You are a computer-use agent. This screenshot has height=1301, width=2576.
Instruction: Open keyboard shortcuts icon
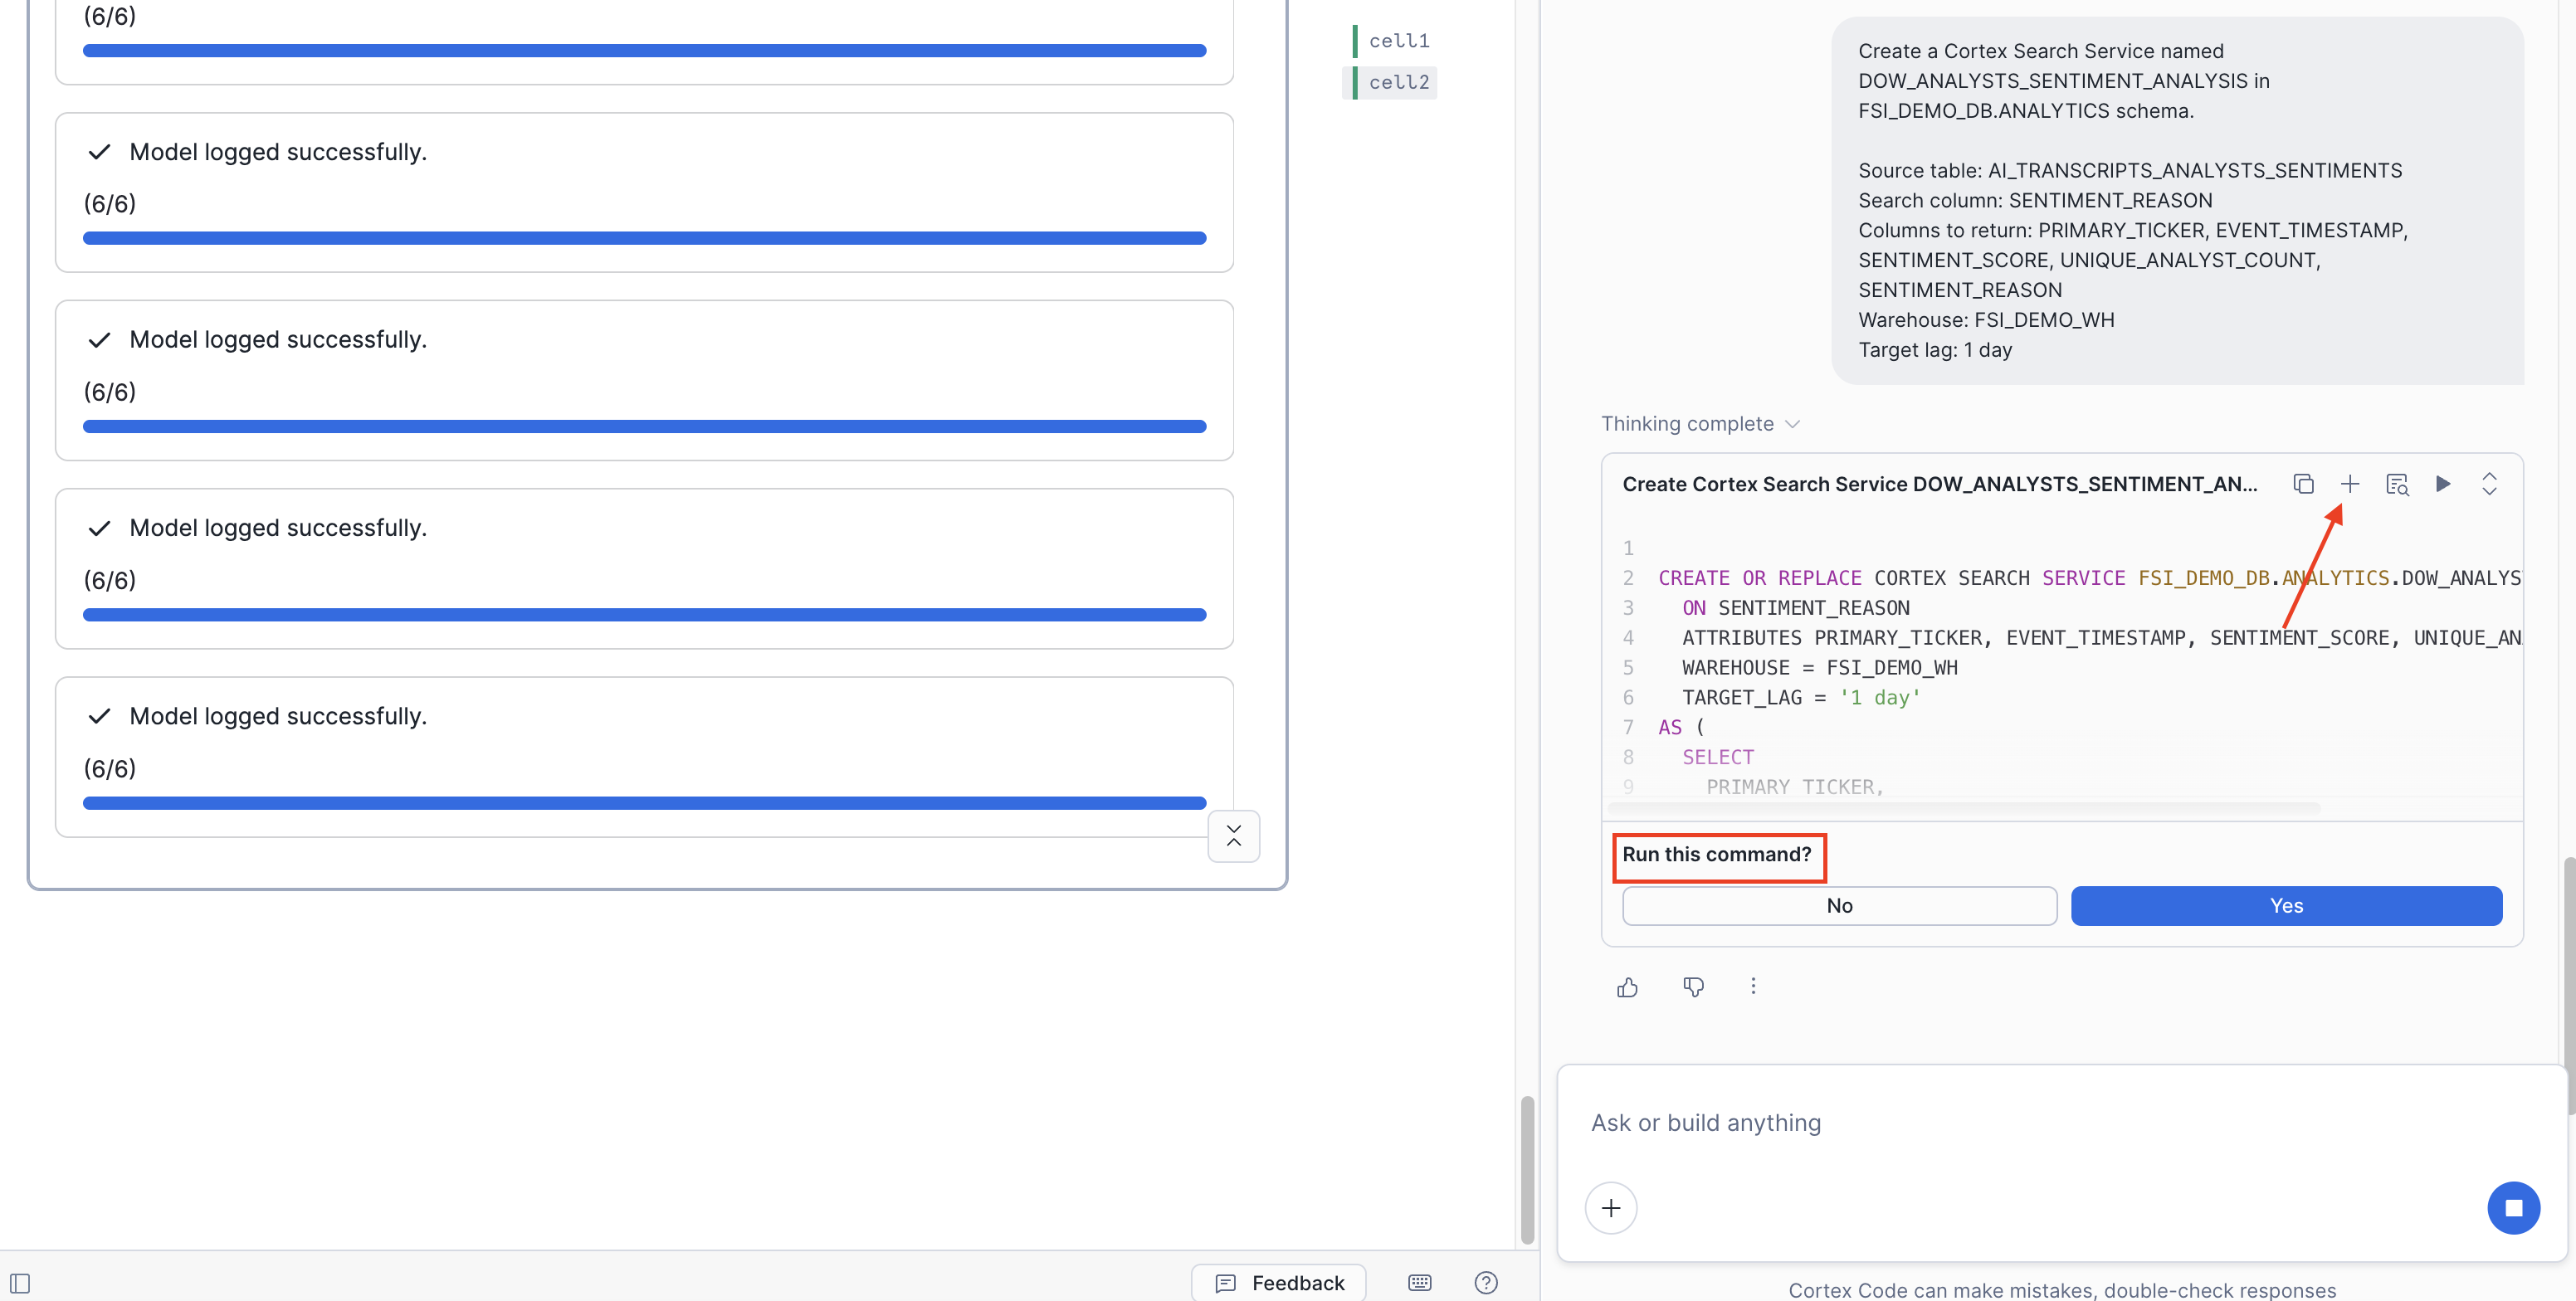tap(1419, 1283)
